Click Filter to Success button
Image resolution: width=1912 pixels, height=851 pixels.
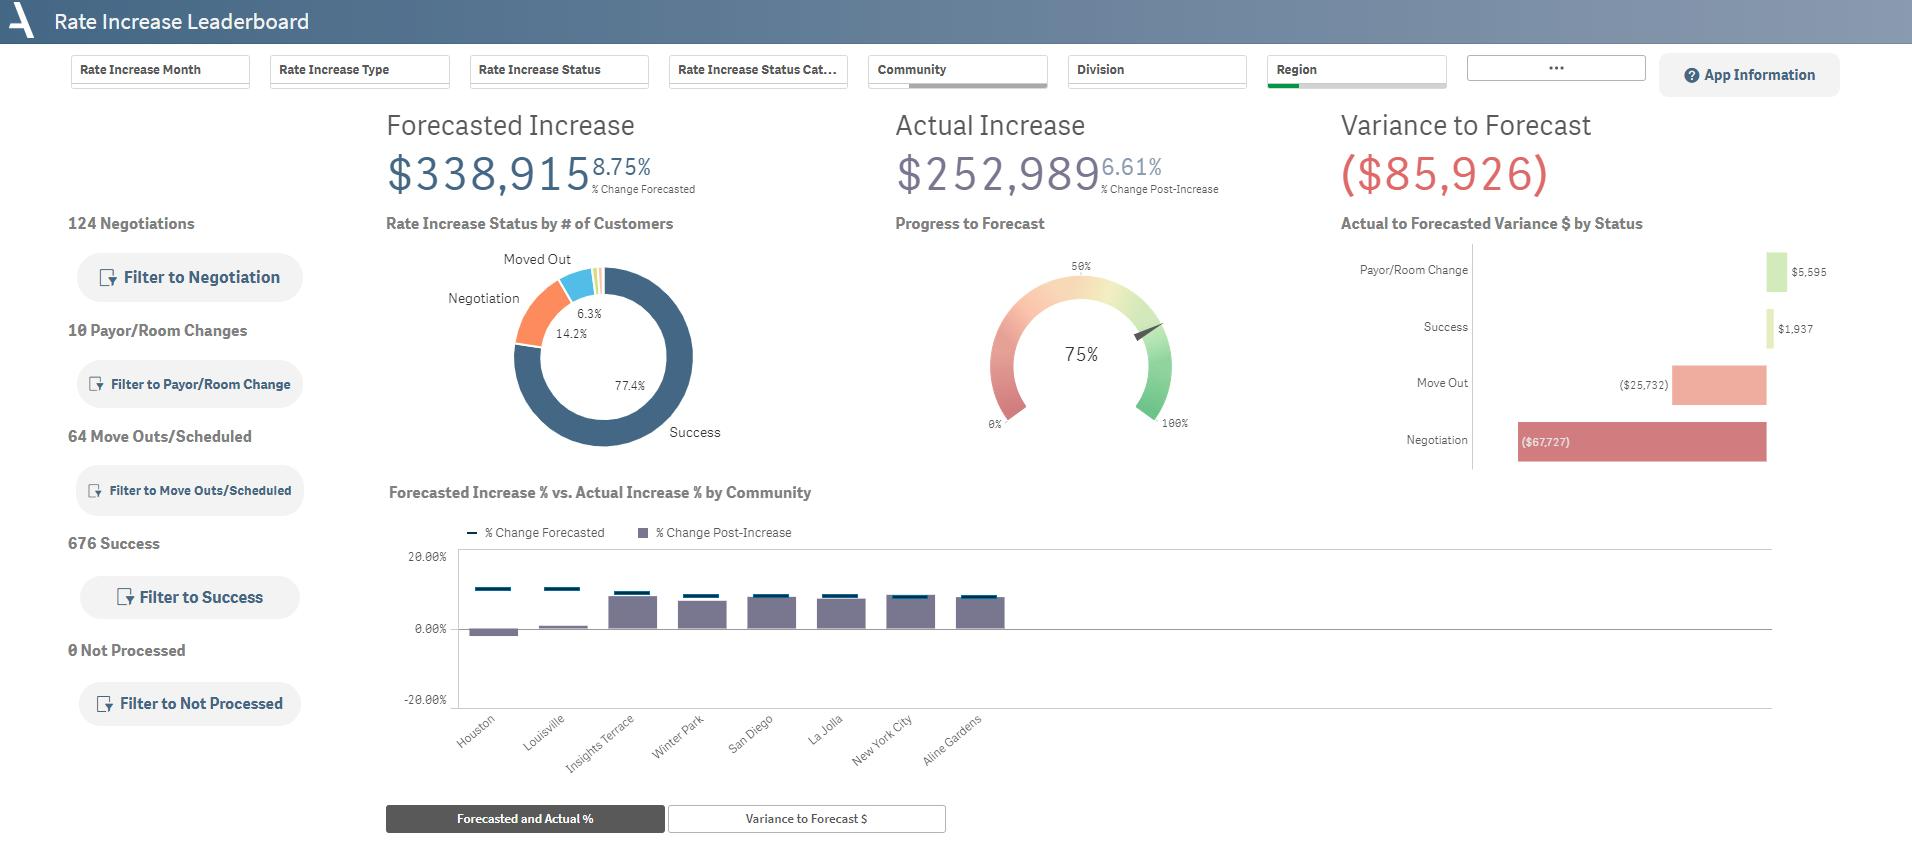point(190,597)
